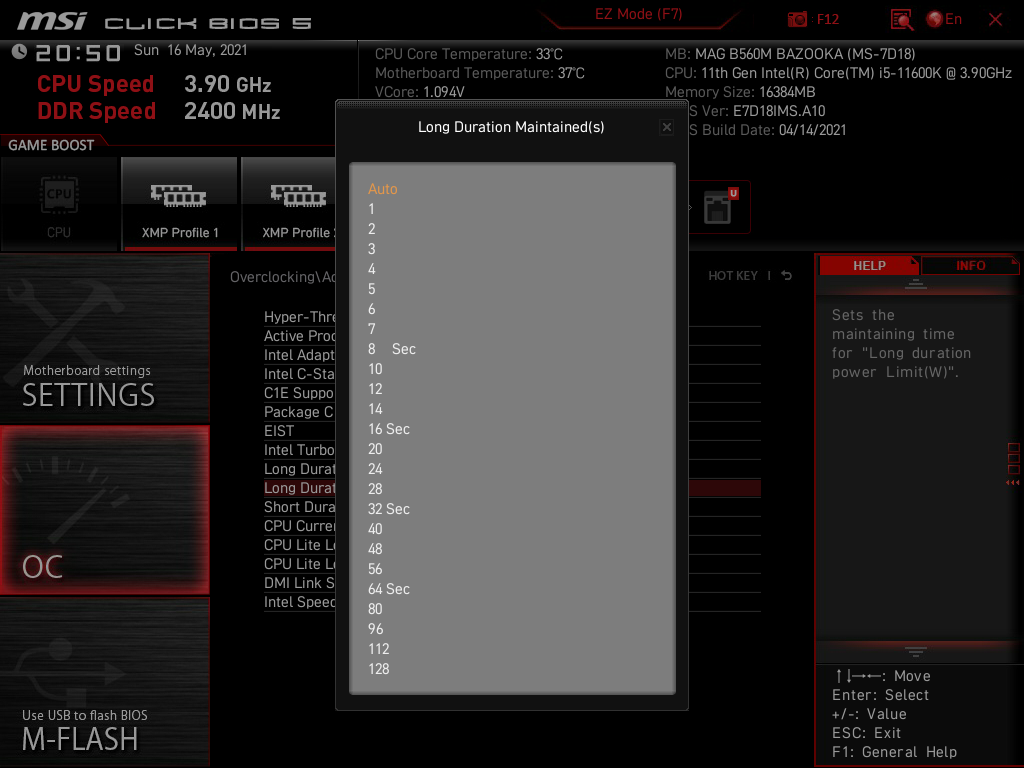Choose the 4 option in list

click(x=371, y=269)
